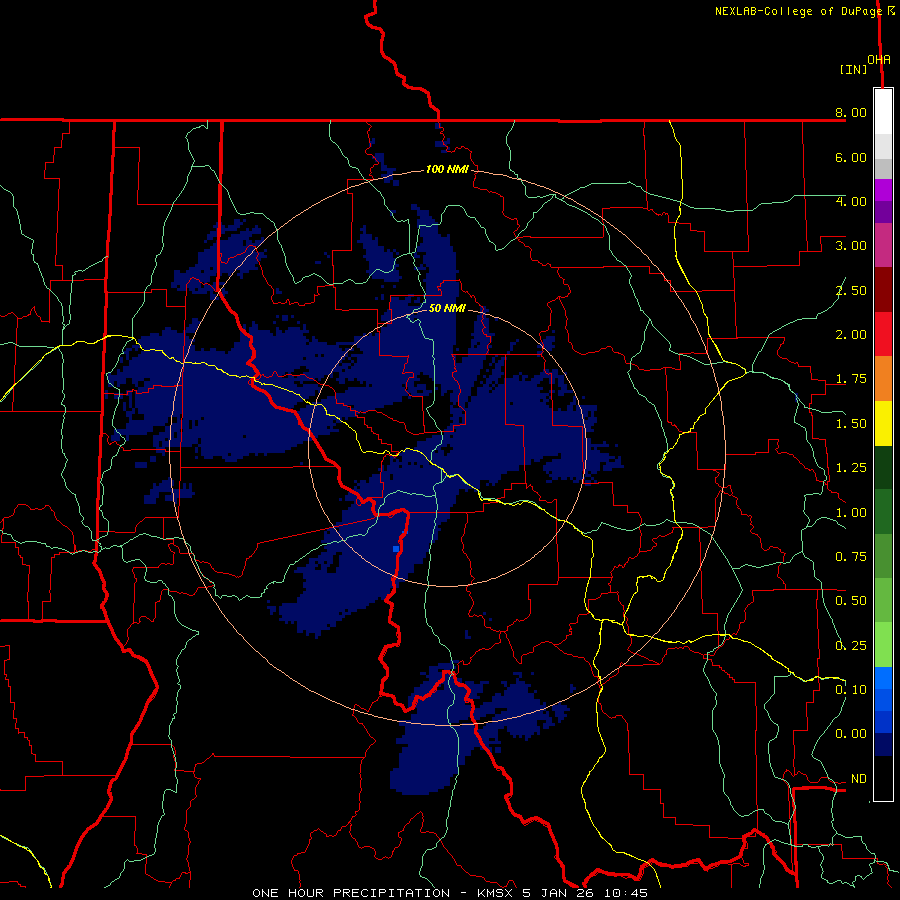Click the navy swatch just above ND
The width and height of the screenshot is (900, 900).
tap(883, 745)
